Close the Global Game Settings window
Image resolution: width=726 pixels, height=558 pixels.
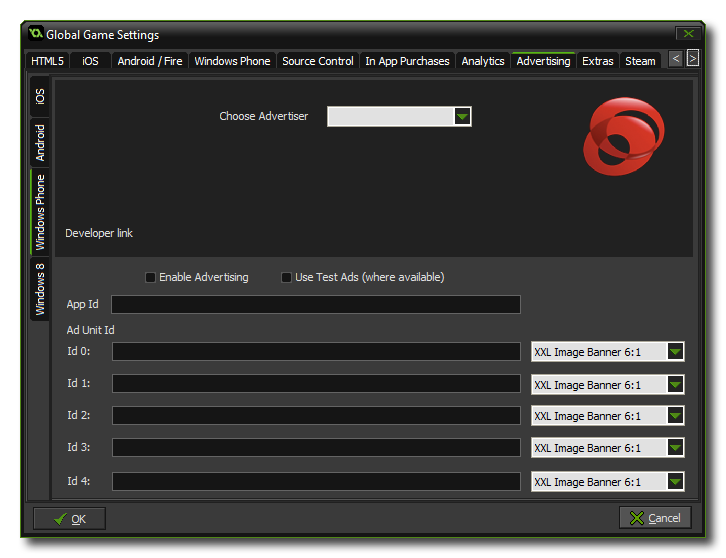(686, 34)
